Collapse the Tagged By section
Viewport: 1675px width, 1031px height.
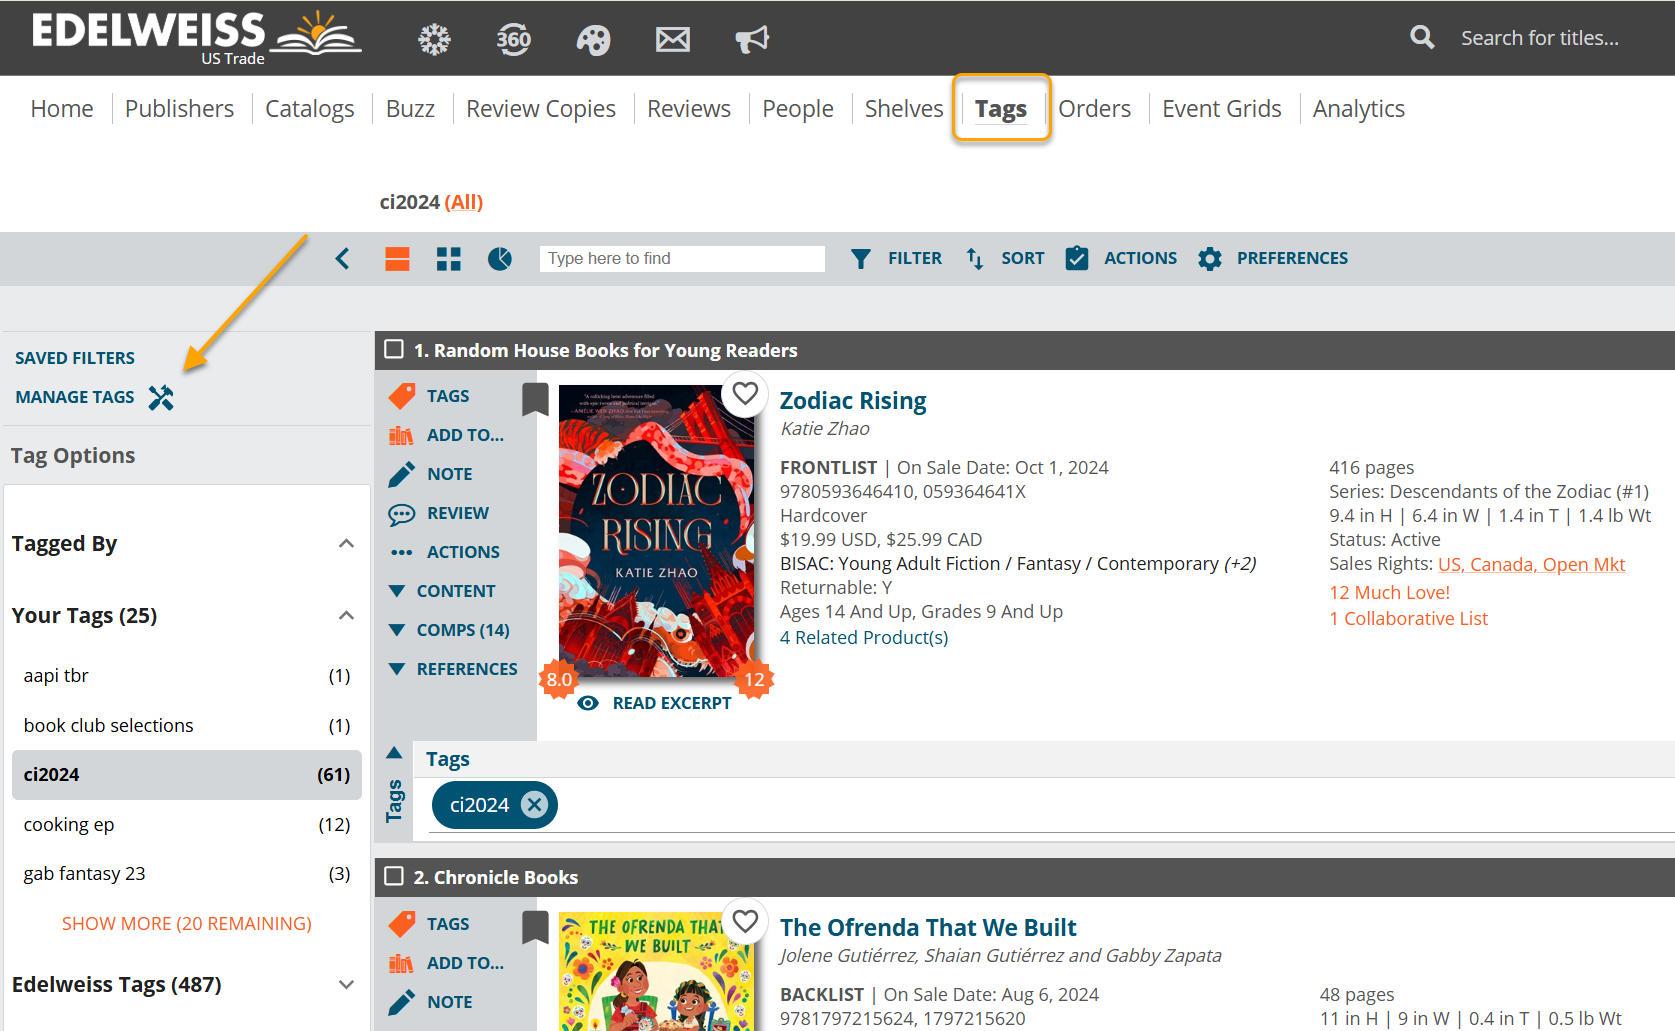(346, 544)
